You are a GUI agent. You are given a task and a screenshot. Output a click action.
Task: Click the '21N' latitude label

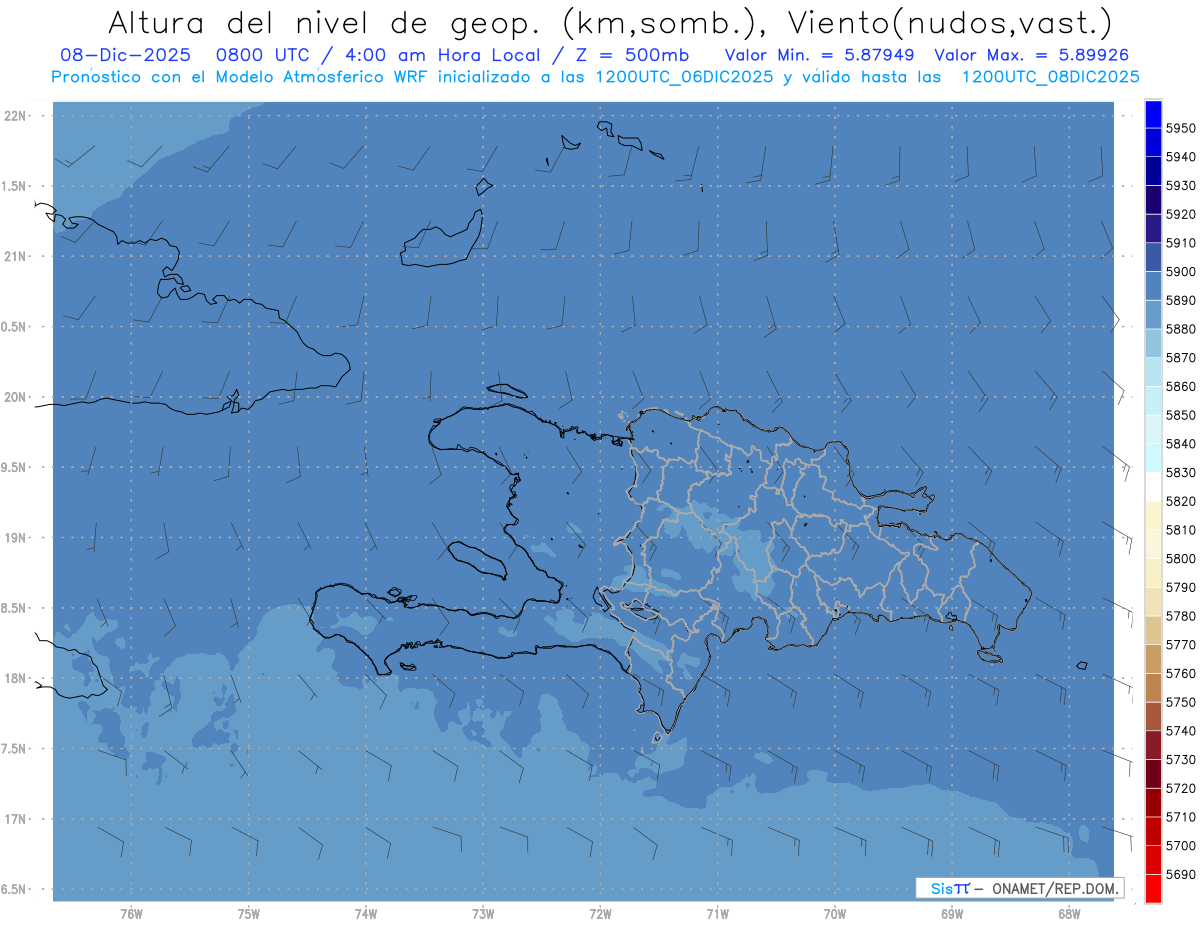(x=15, y=256)
